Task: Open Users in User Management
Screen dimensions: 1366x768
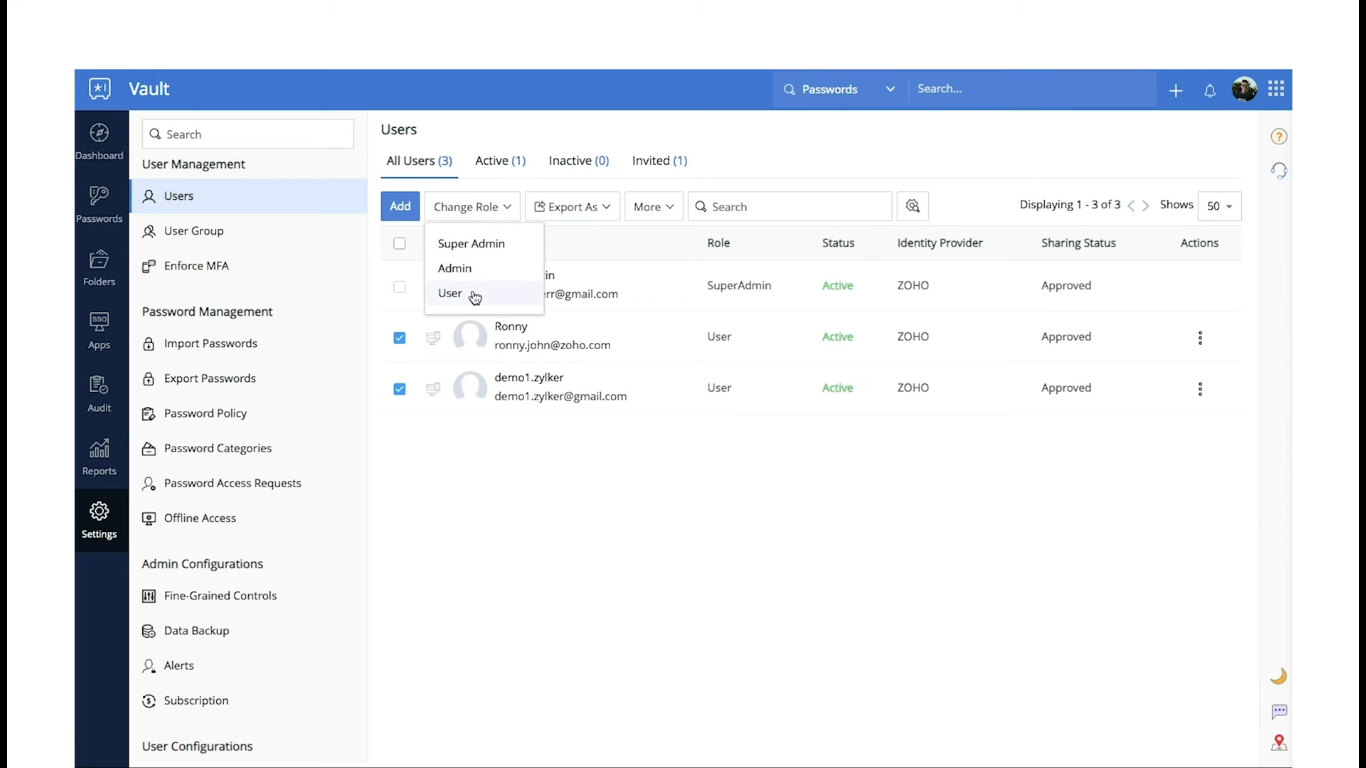Action: tap(249, 196)
